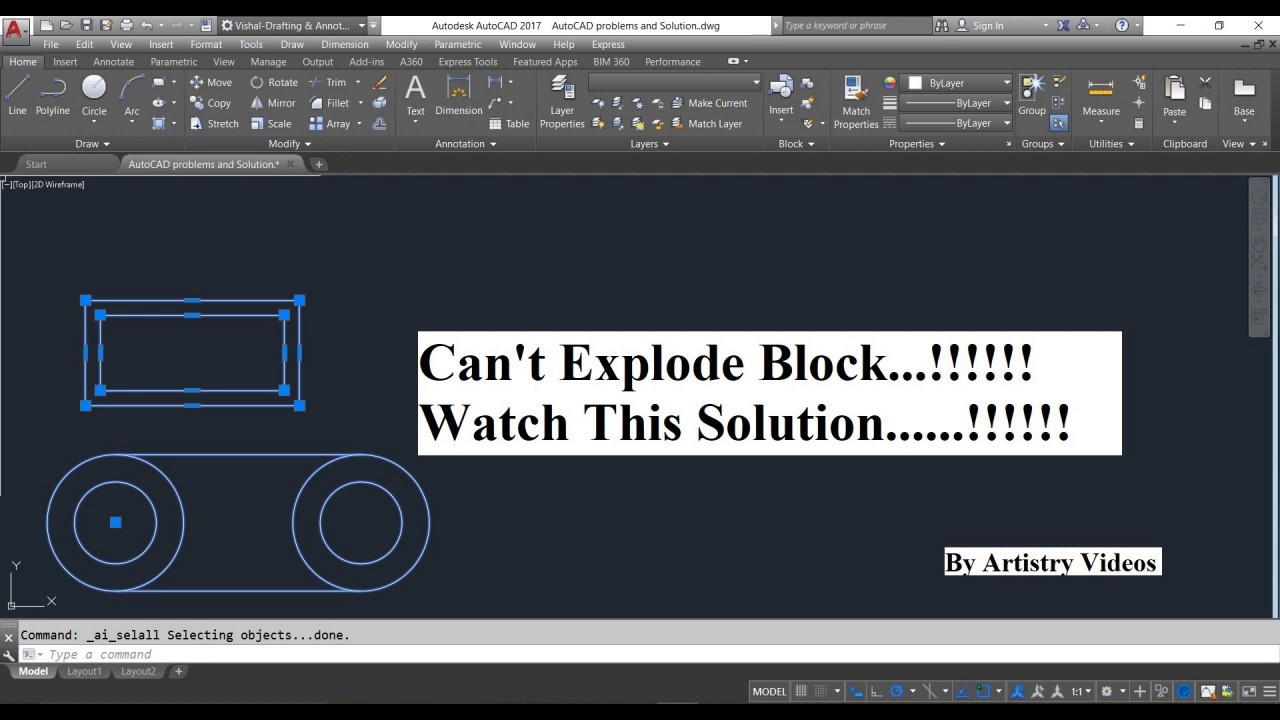Select the Line tool
This screenshot has width=1280, height=720.
(17, 97)
